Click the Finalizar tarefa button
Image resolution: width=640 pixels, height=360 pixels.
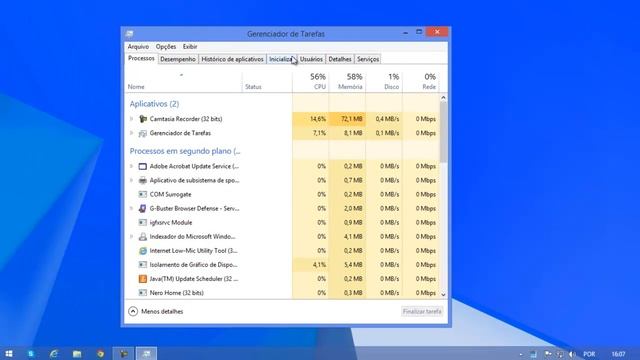point(422,311)
